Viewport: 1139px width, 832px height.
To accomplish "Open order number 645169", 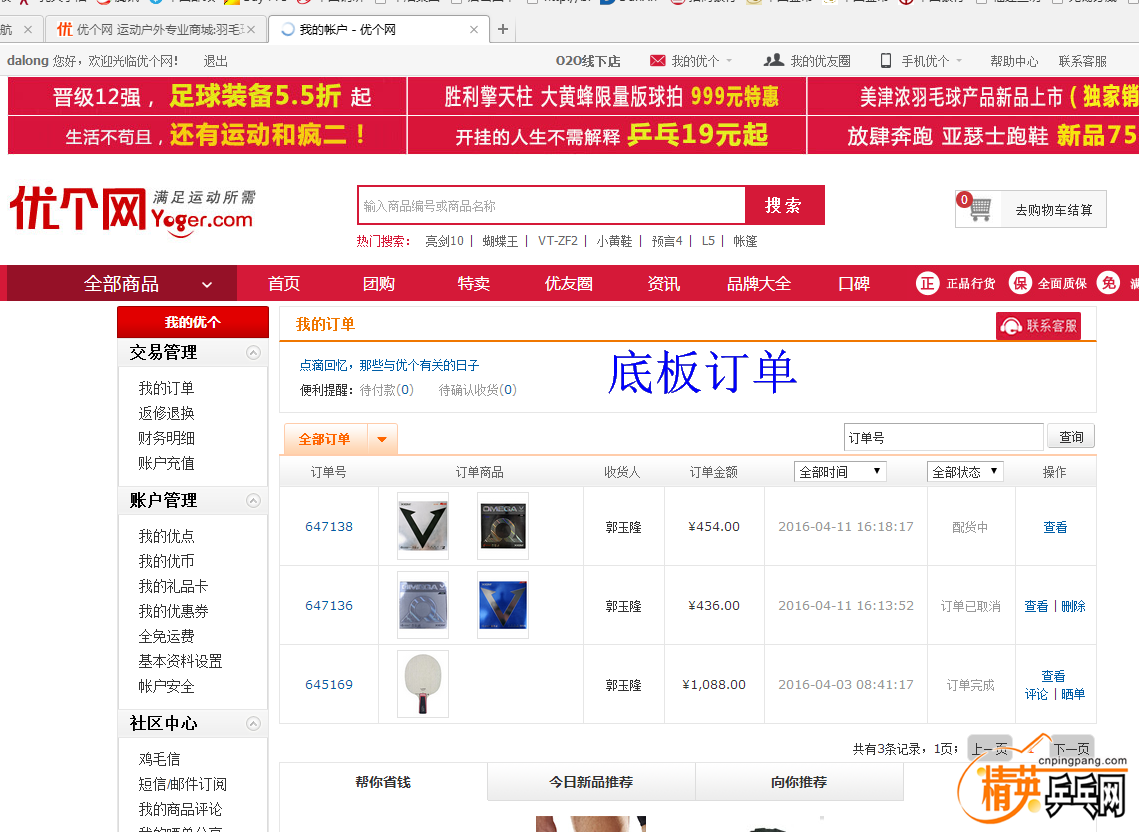I will point(329,685).
